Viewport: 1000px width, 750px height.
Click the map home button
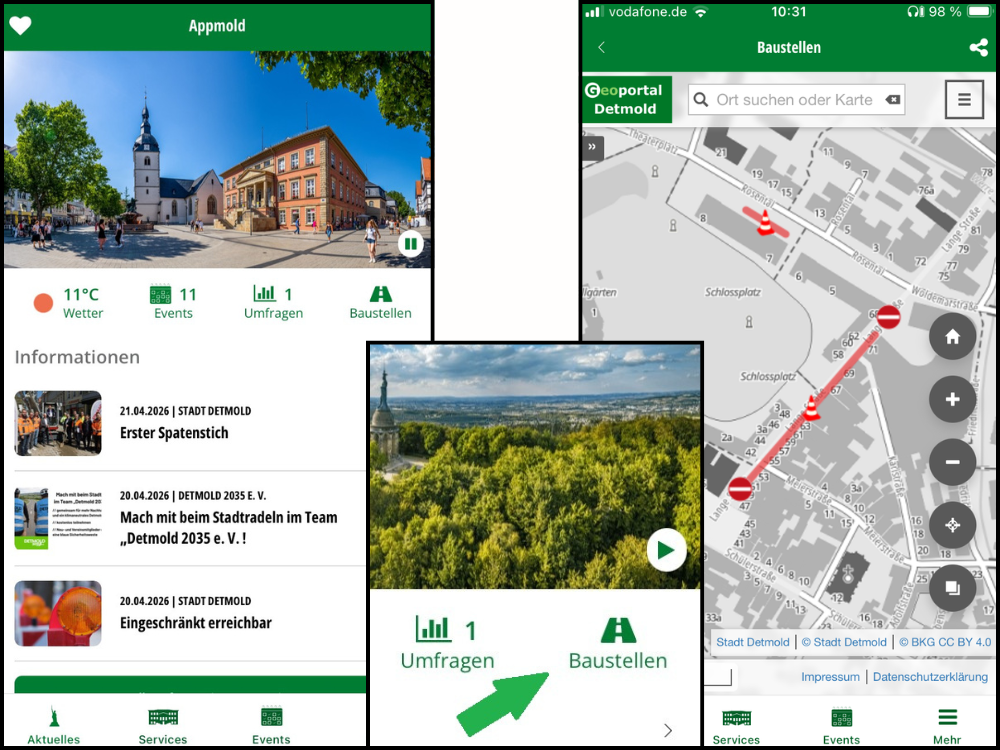[952, 337]
